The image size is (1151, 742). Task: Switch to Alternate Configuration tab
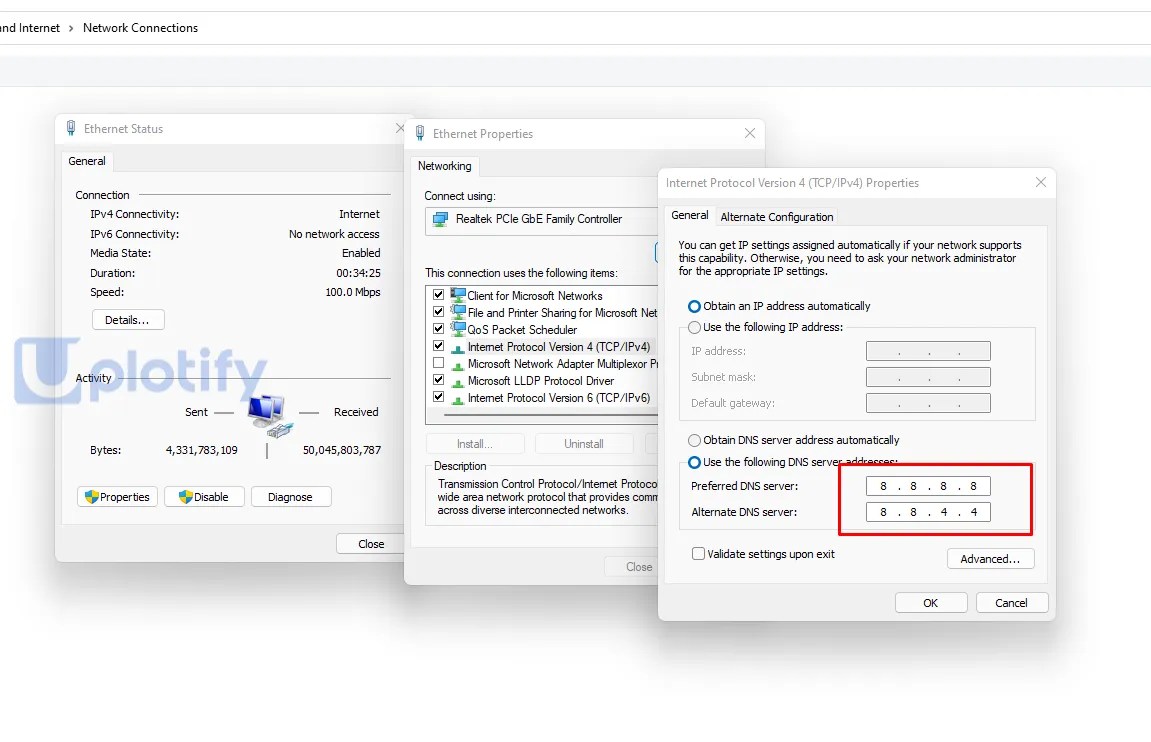tap(777, 217)
